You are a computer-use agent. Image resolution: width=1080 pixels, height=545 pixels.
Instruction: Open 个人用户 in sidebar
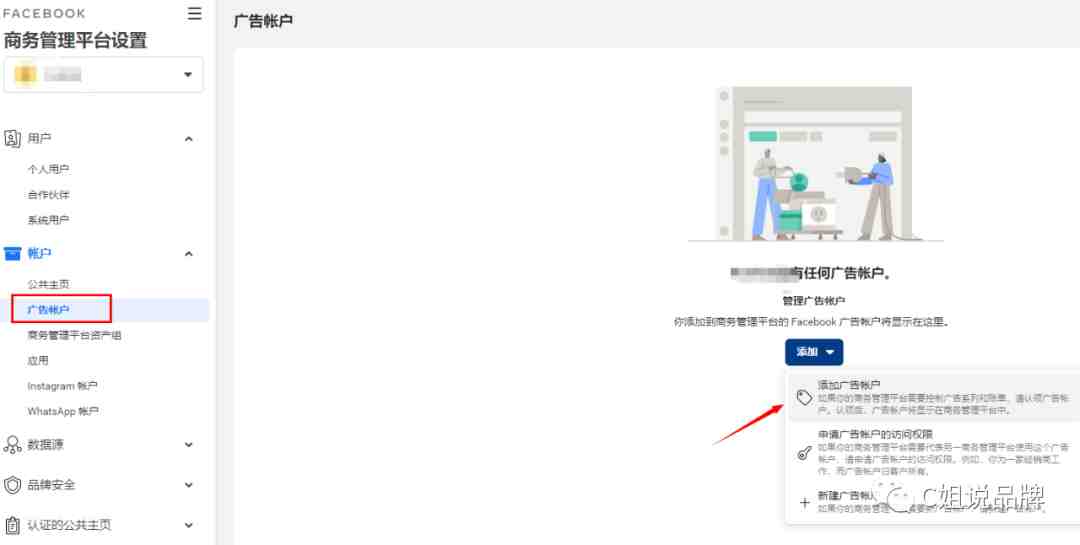[48, 169]
